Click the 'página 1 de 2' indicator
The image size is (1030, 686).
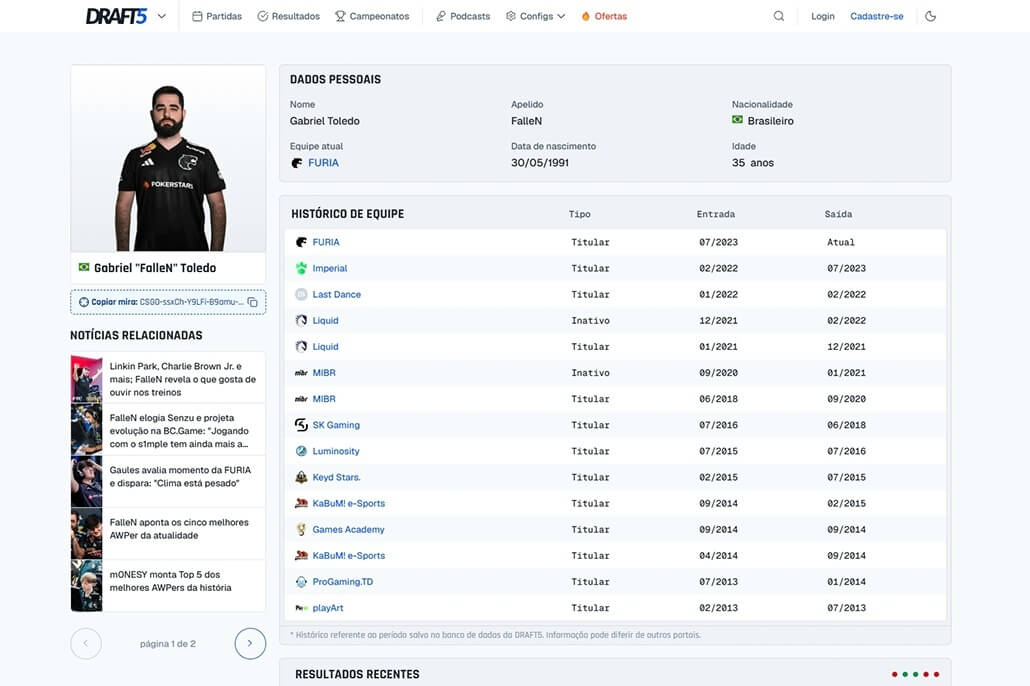(168, 644)
